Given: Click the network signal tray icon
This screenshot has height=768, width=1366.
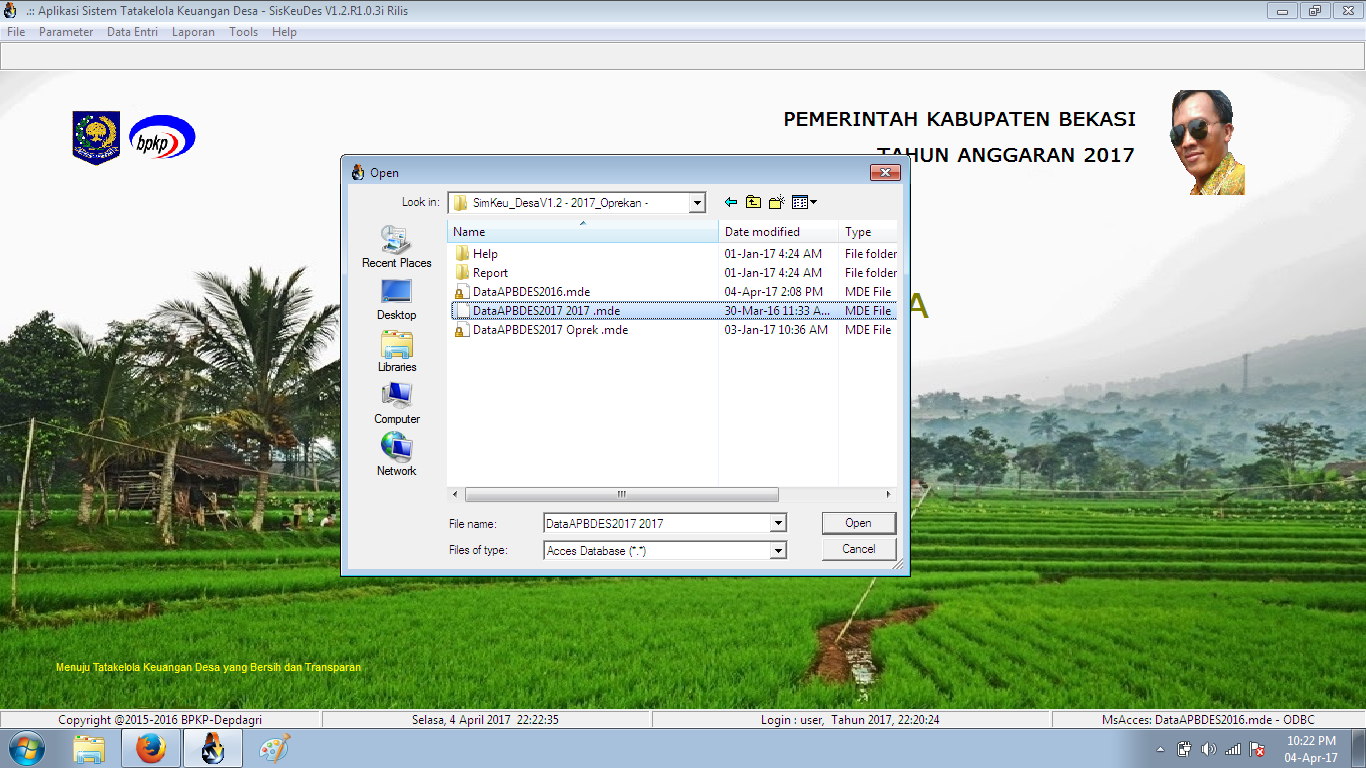Looking at the screenshot, I should [1233, 749].
